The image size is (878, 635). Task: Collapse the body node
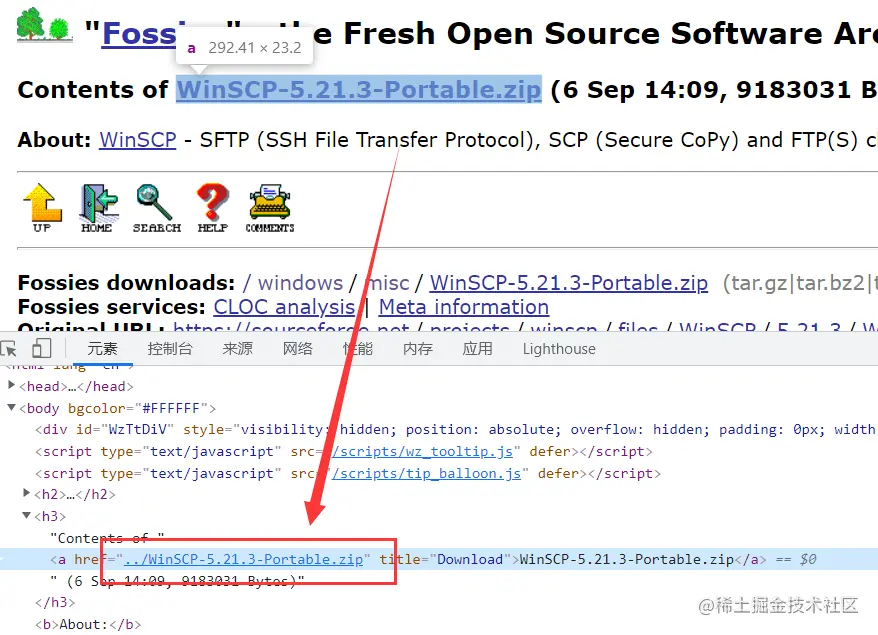coord(11,407)
